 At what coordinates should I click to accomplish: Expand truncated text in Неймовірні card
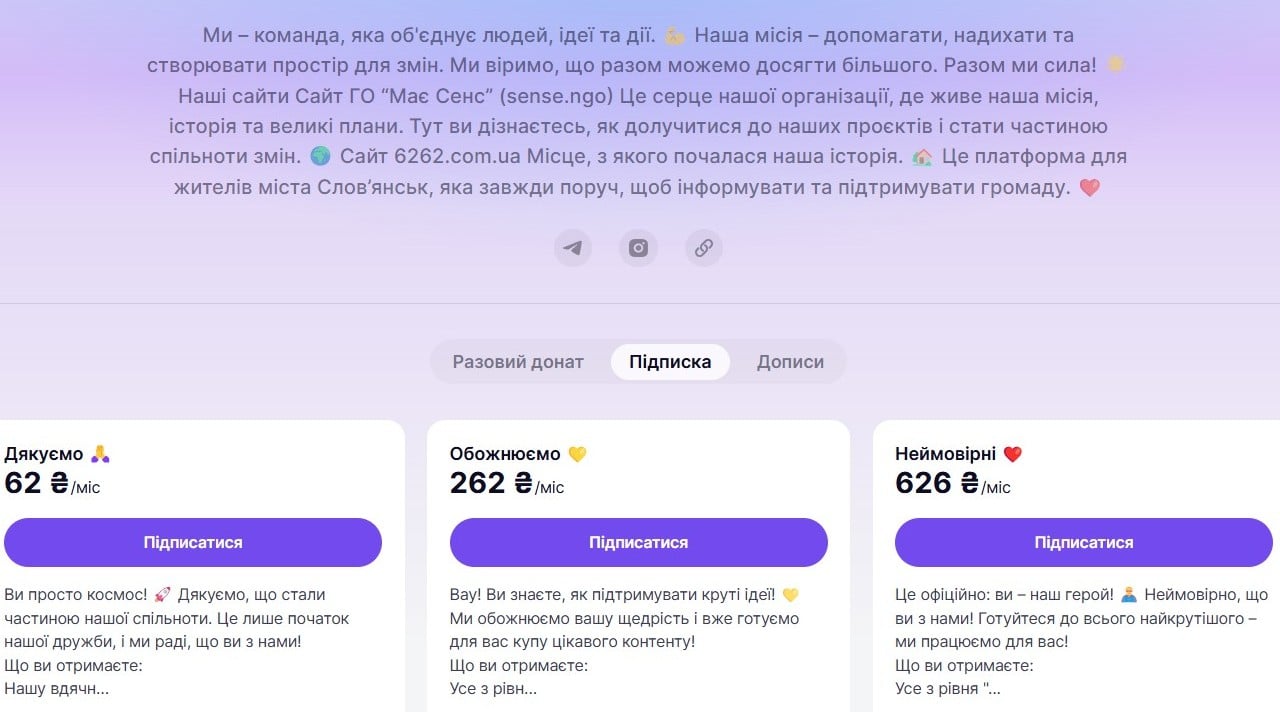coord(947,688)
